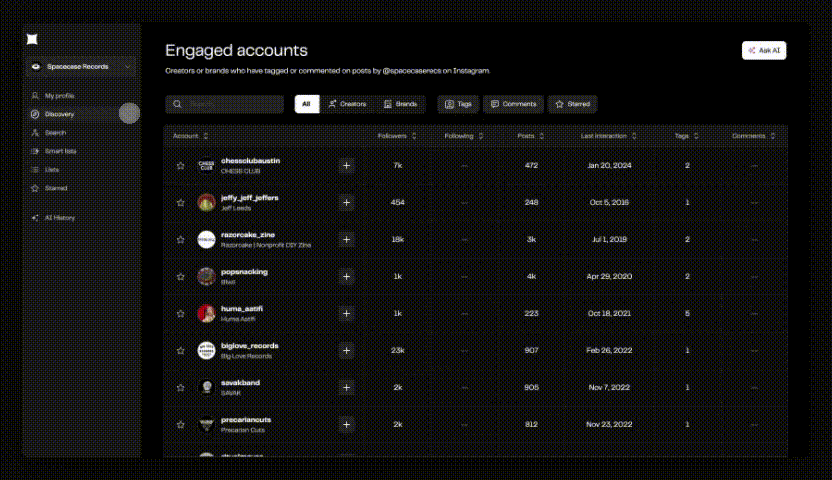Click the plus icon for razorcake_zine
832x480 pixels.
(346, 239)
